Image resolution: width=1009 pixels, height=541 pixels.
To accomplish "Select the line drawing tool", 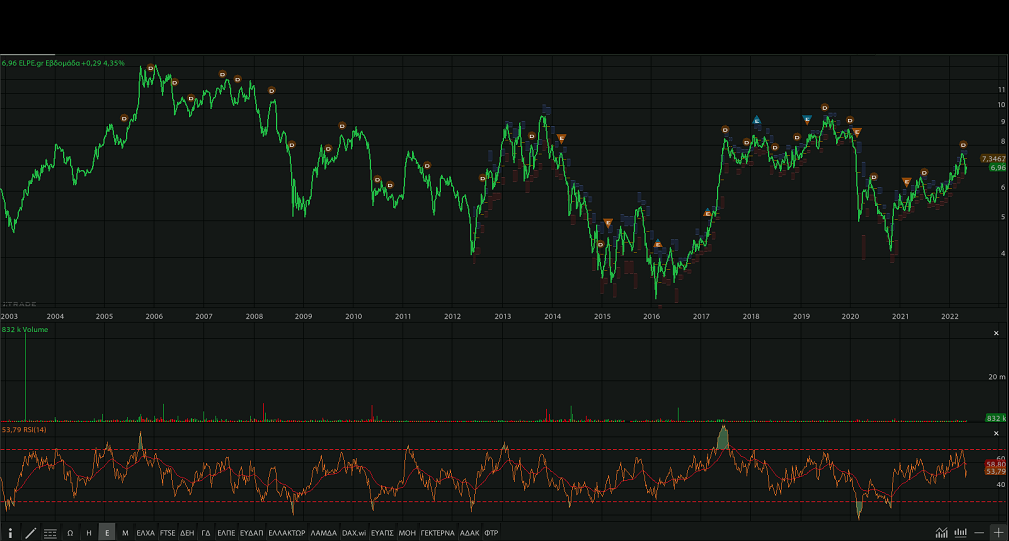I will click(31, 533).
